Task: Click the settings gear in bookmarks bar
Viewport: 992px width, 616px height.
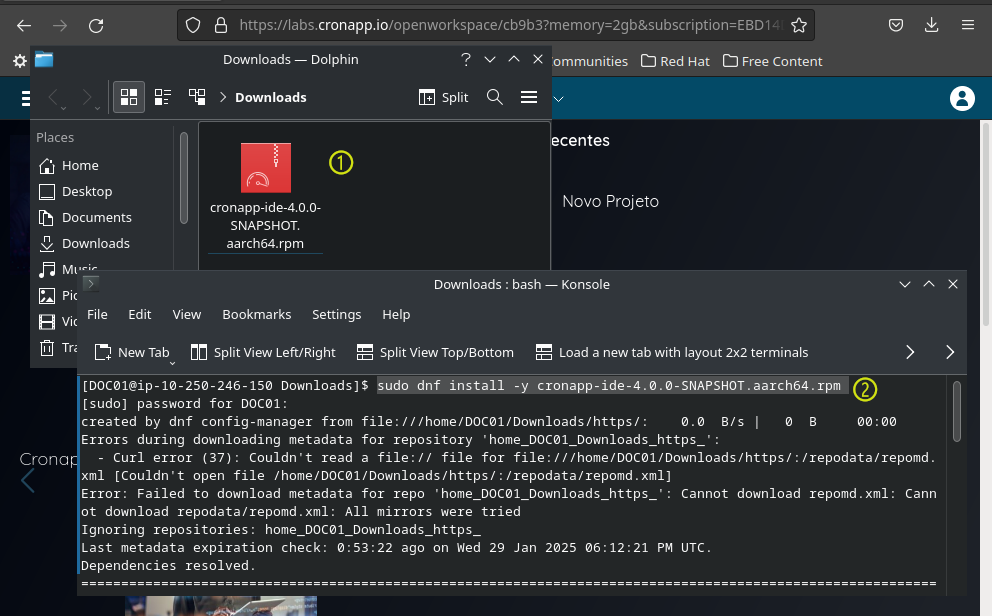Action: click(x=20, y=61)
